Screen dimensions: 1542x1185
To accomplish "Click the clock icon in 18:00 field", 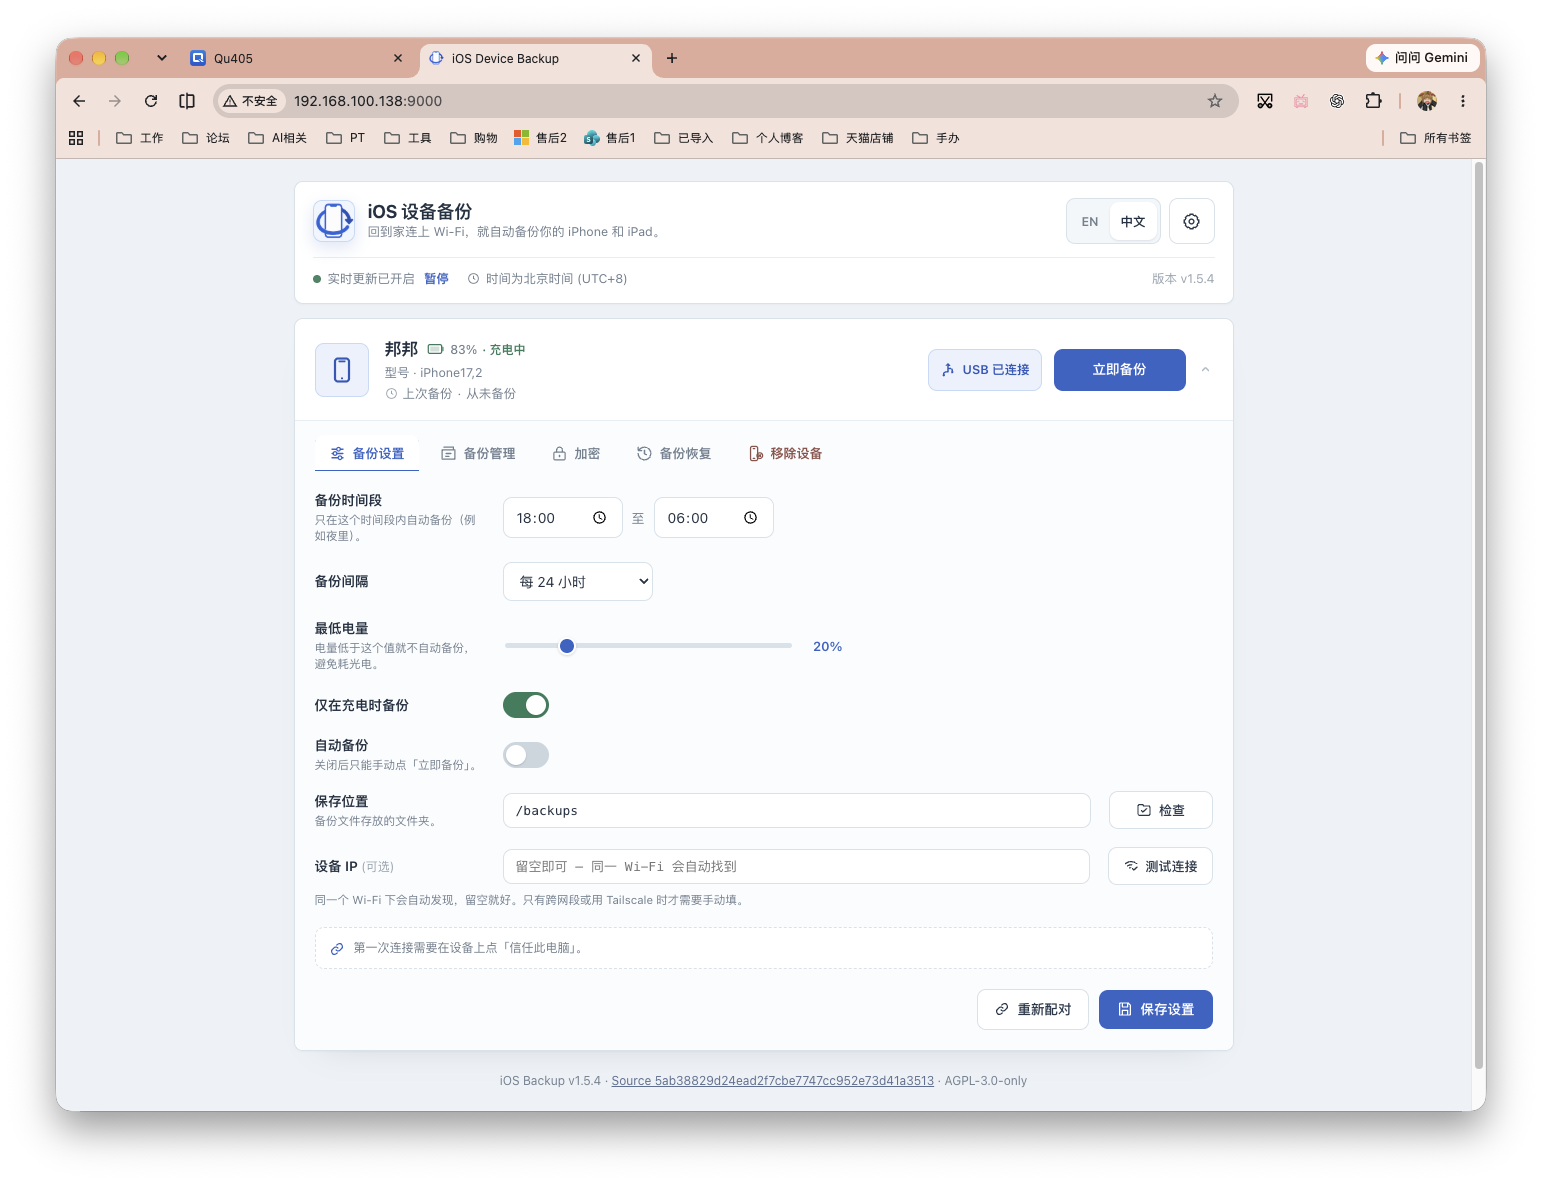I will click(599, 518).
